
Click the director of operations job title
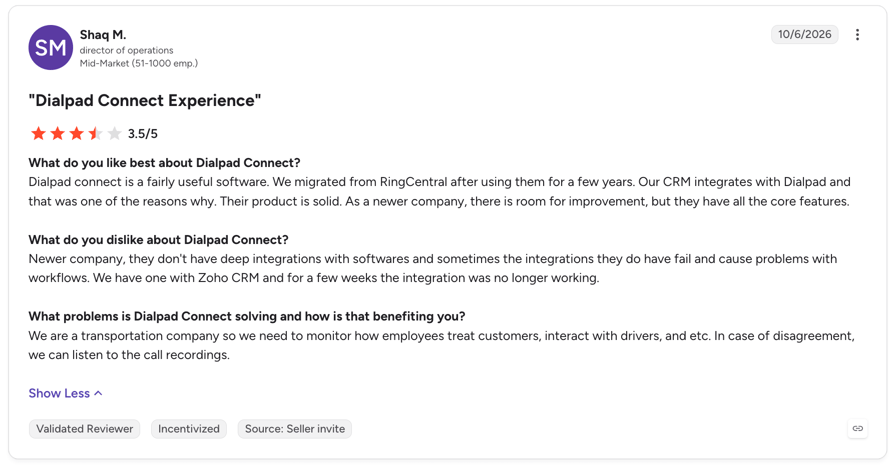(127, 50)
